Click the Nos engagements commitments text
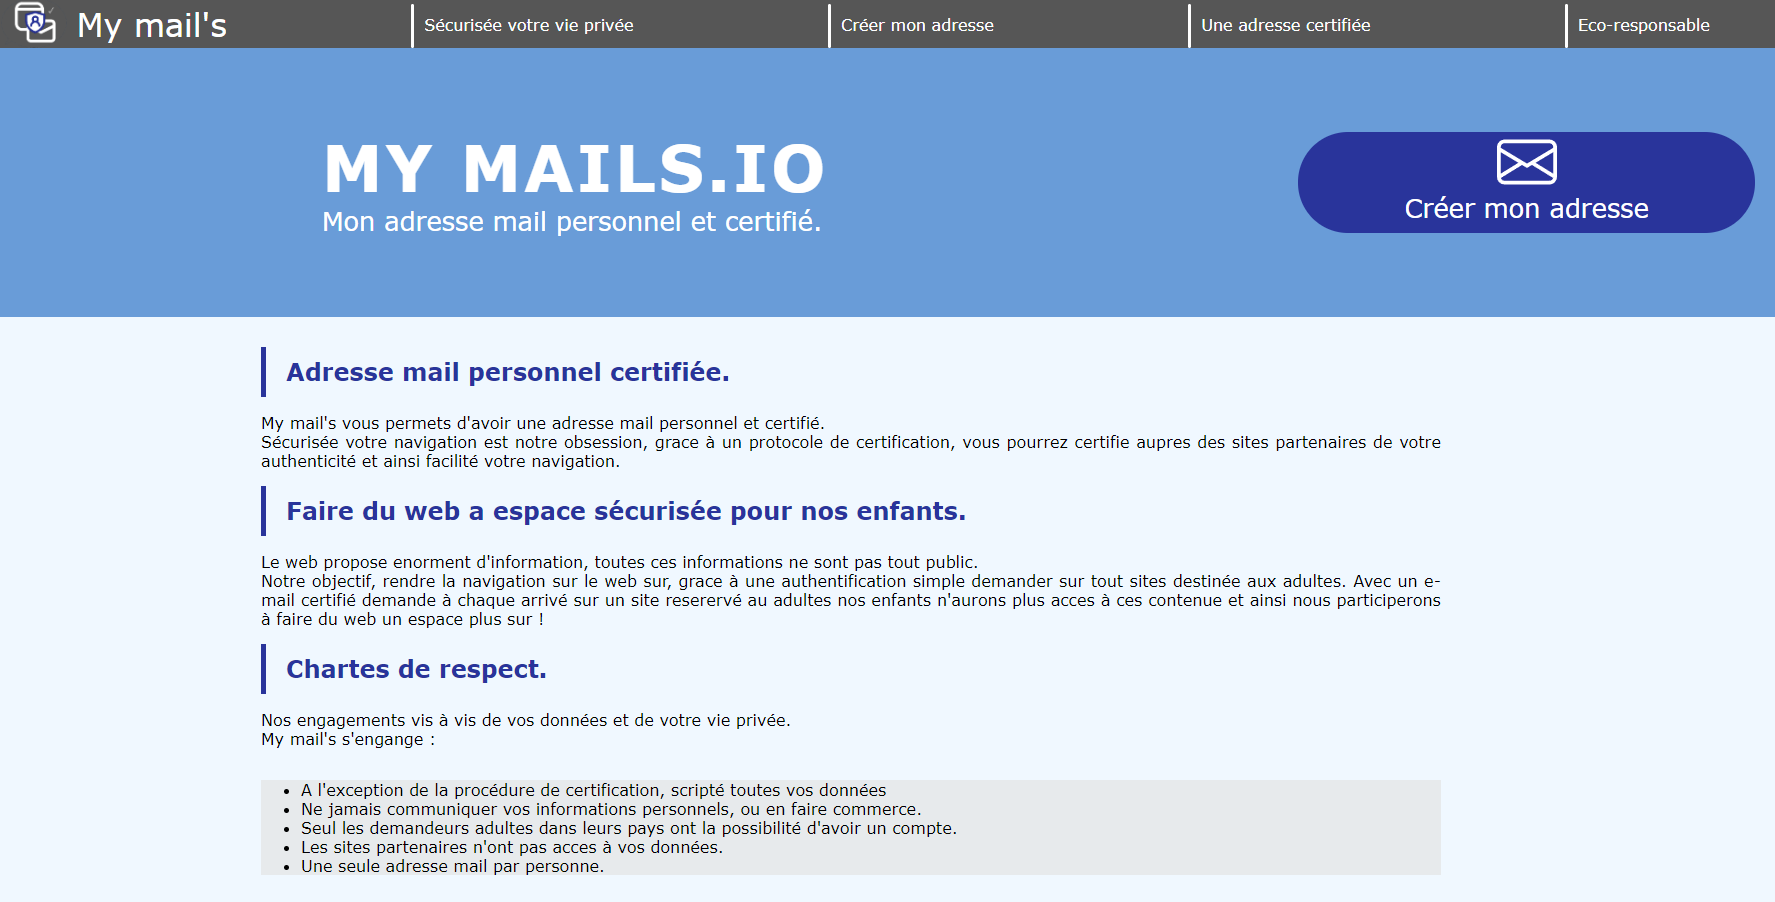 525,719
